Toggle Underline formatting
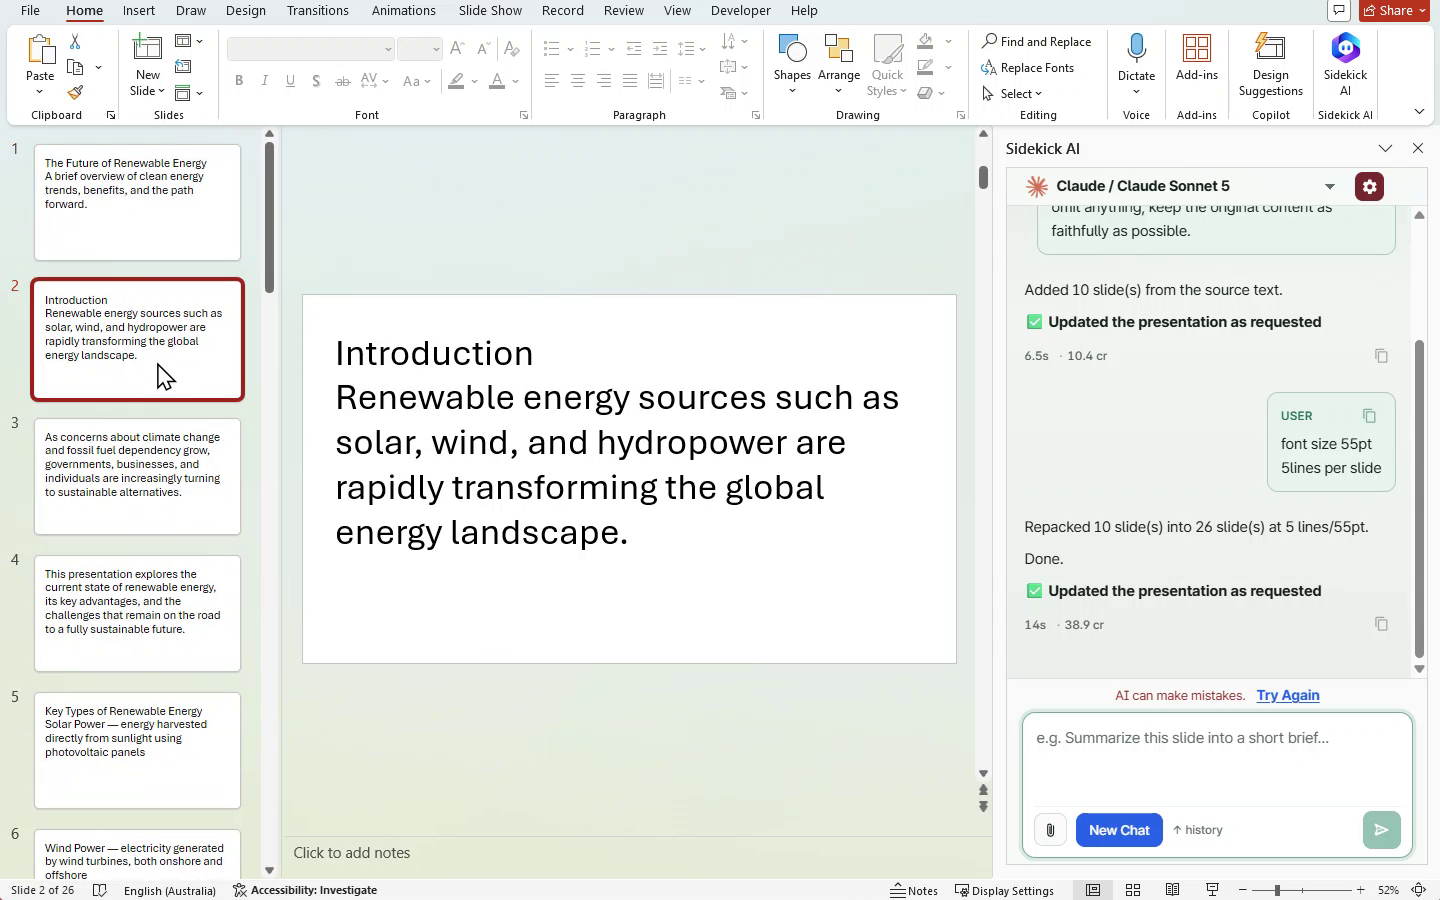The height and width of the screenshot is (900, 1440). (x=290, y=81)
